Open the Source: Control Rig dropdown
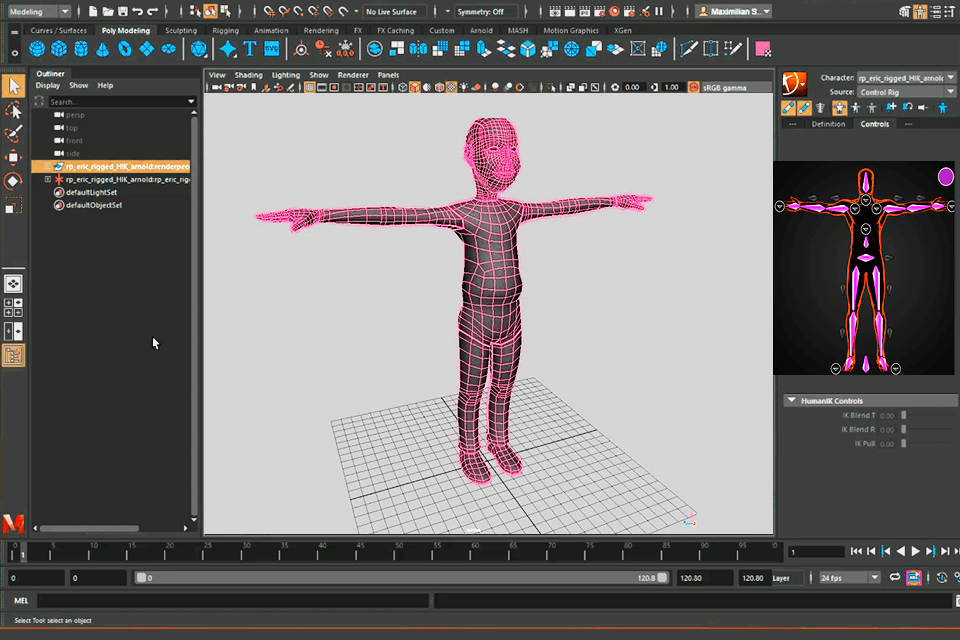 pos(905,92)
